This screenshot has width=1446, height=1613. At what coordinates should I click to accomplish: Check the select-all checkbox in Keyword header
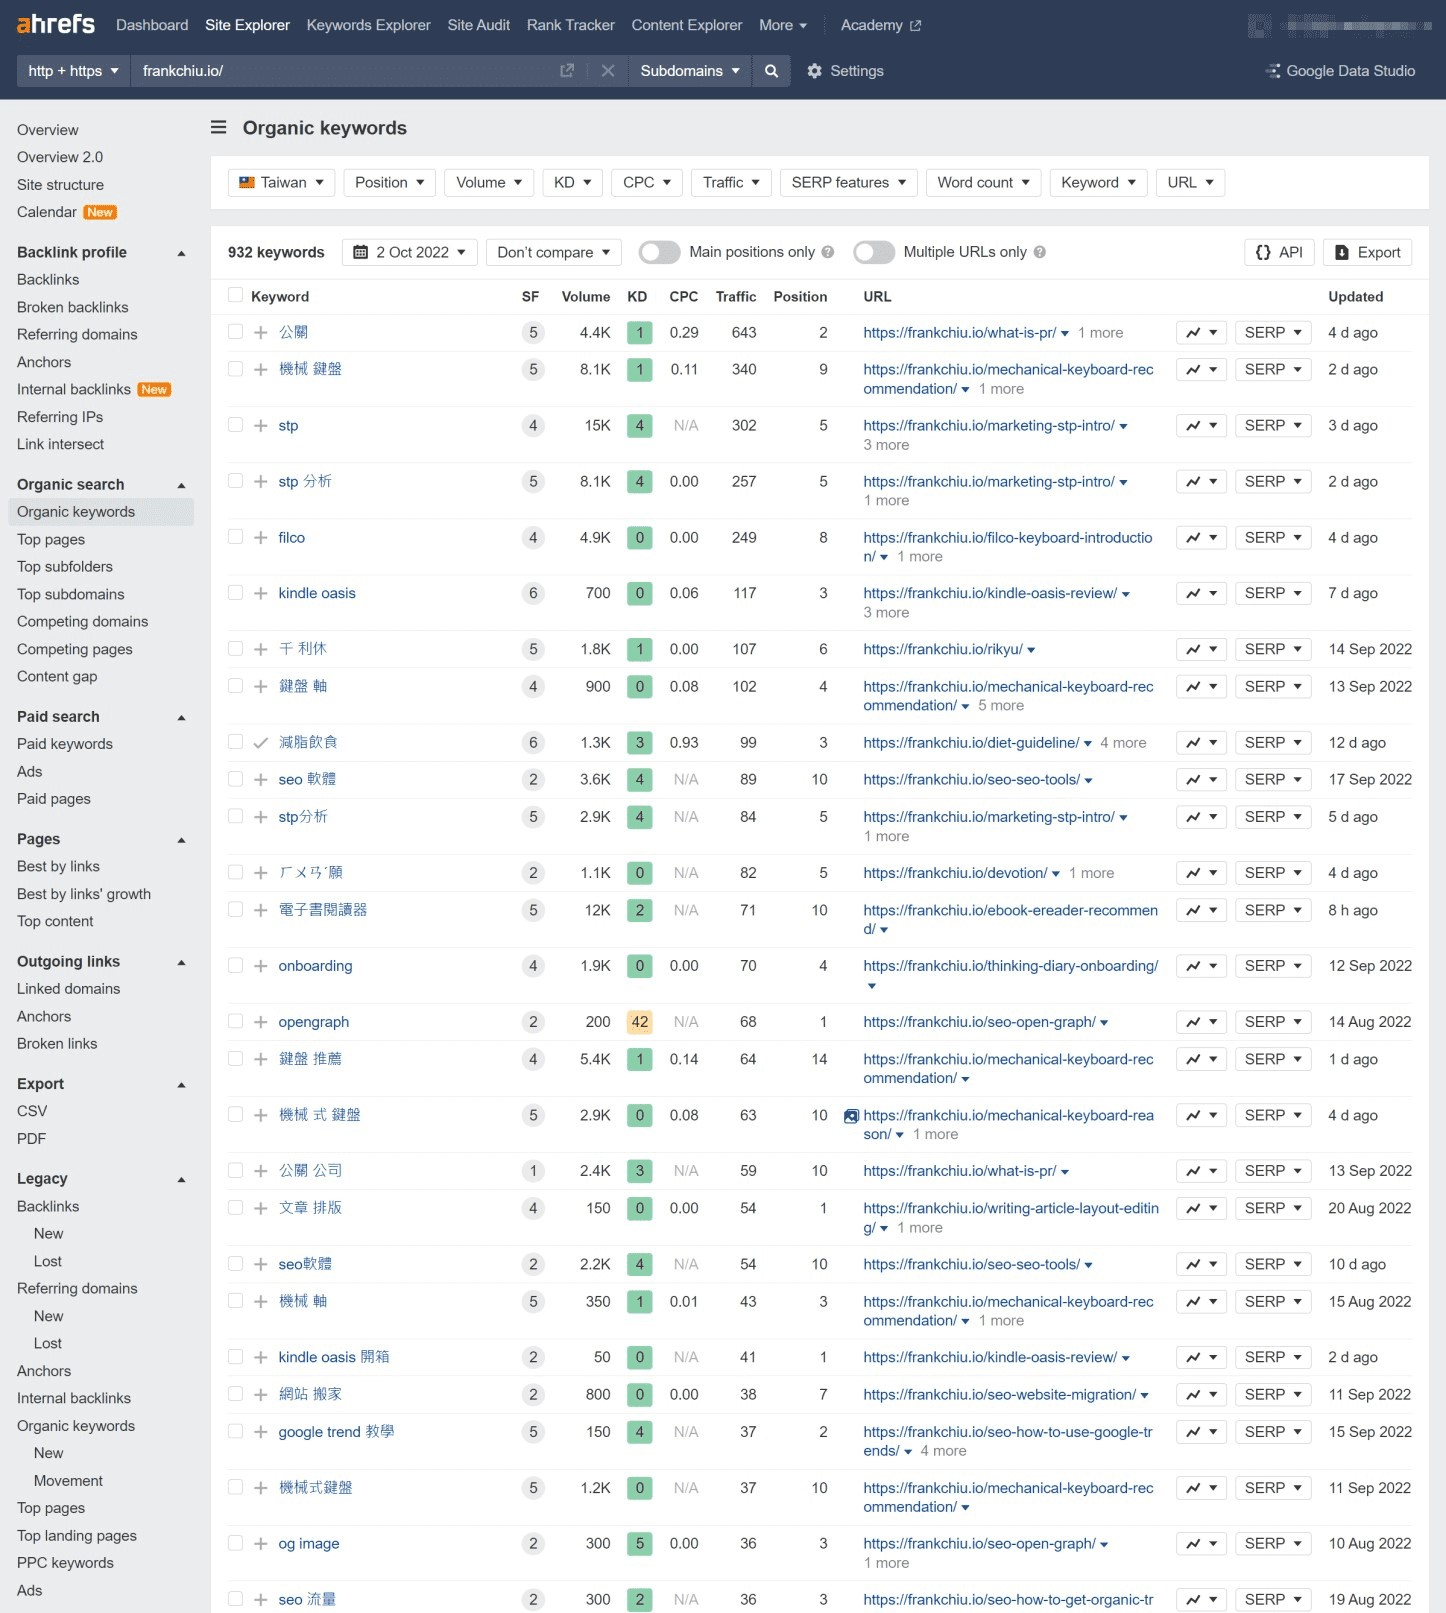[236, 296]
